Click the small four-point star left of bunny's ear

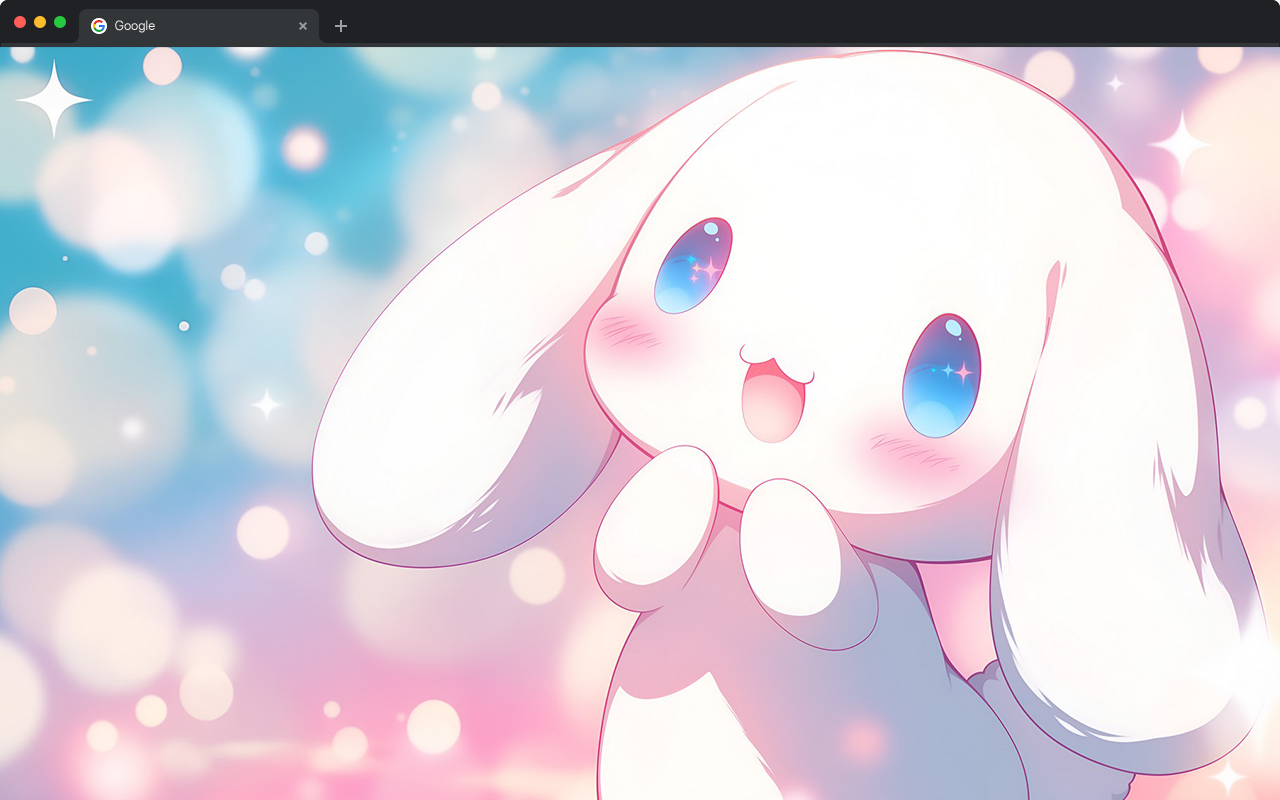[266, 405]
